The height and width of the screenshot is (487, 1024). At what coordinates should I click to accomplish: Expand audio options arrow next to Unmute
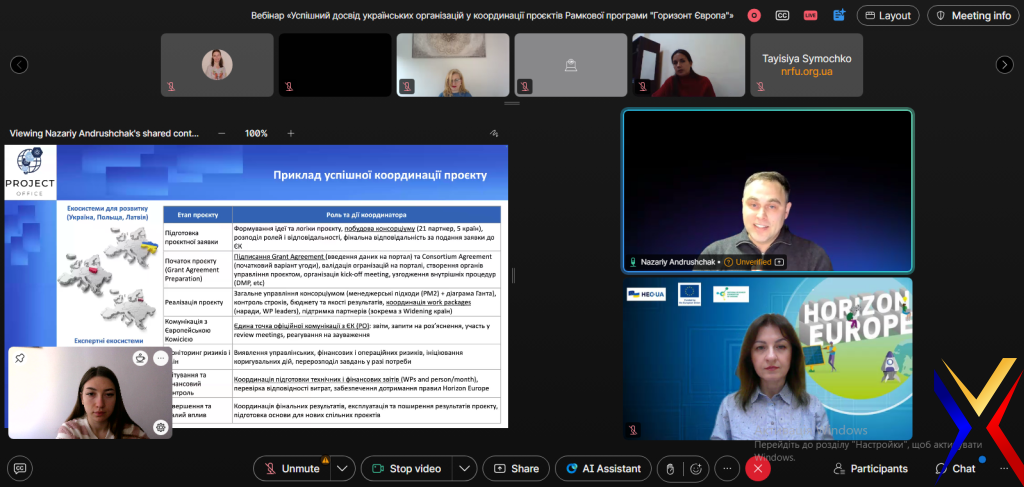[x=343, y=468]
